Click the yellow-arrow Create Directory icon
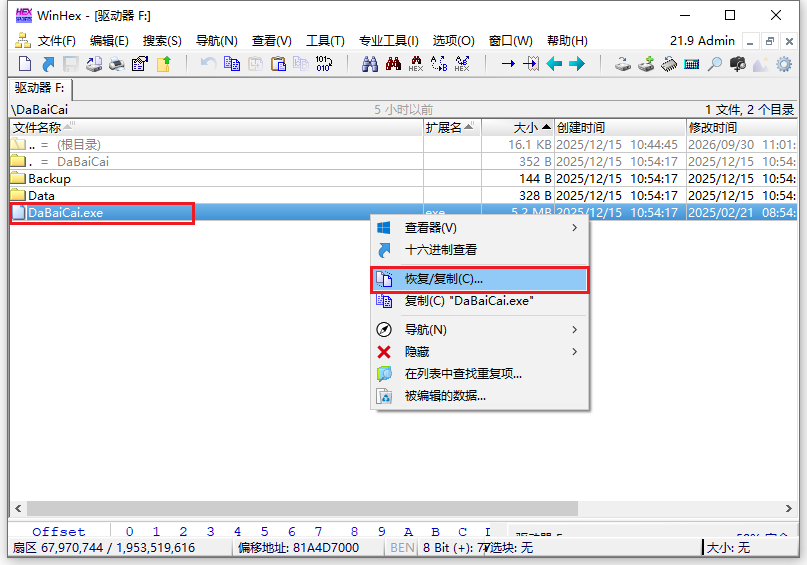 click(x=164, y=64)
